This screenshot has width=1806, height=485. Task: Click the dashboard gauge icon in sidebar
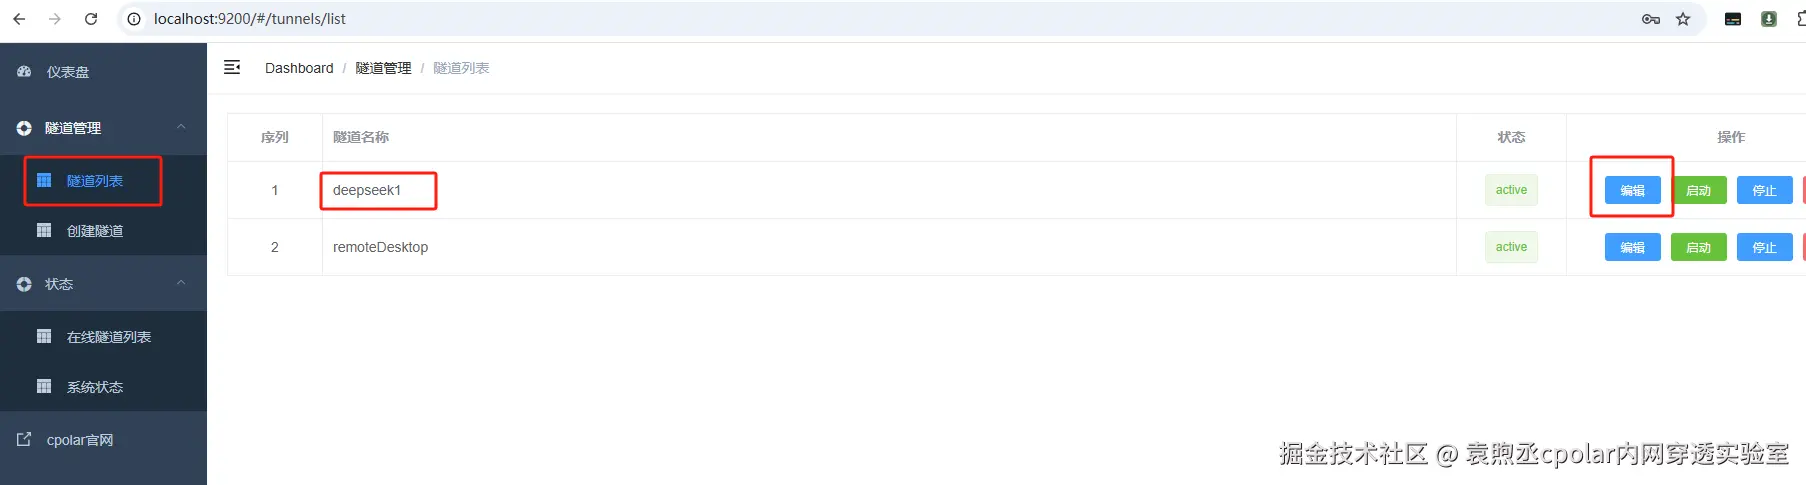(24, 72)
